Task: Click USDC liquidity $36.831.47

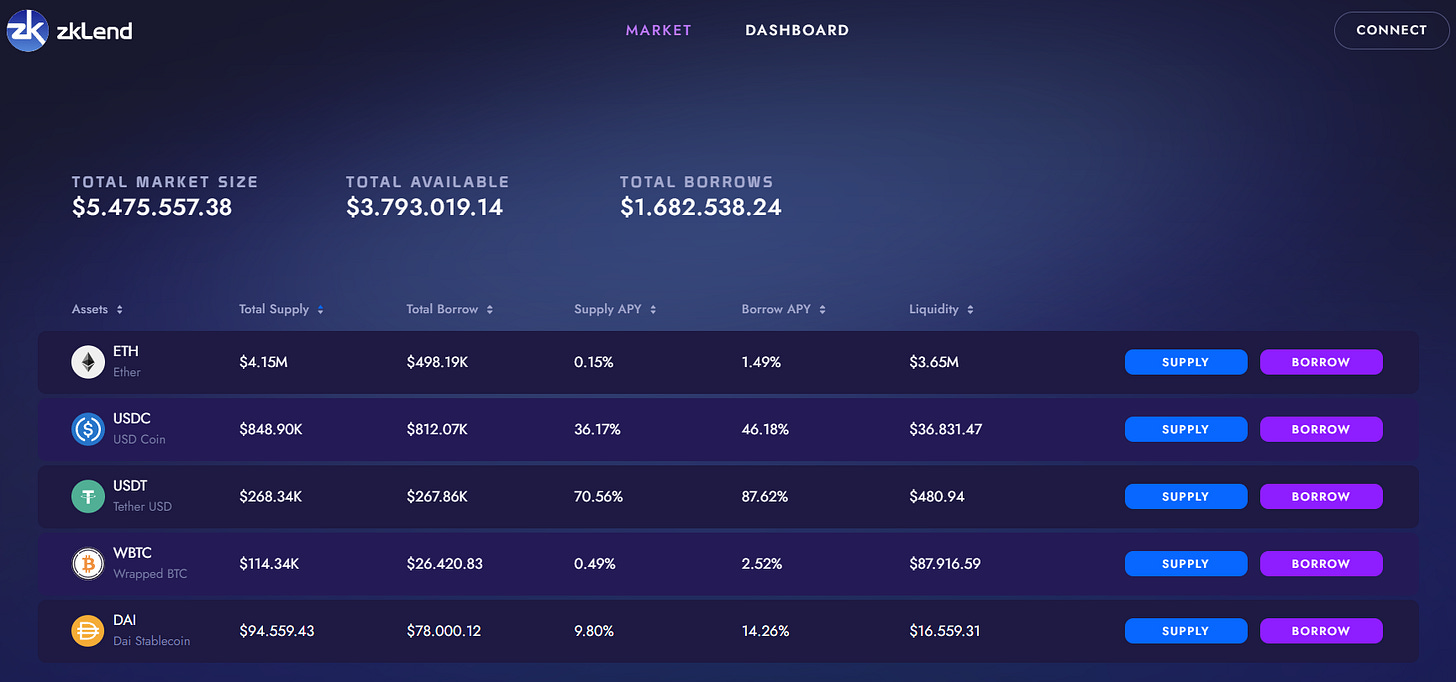Action: [946, 429]
